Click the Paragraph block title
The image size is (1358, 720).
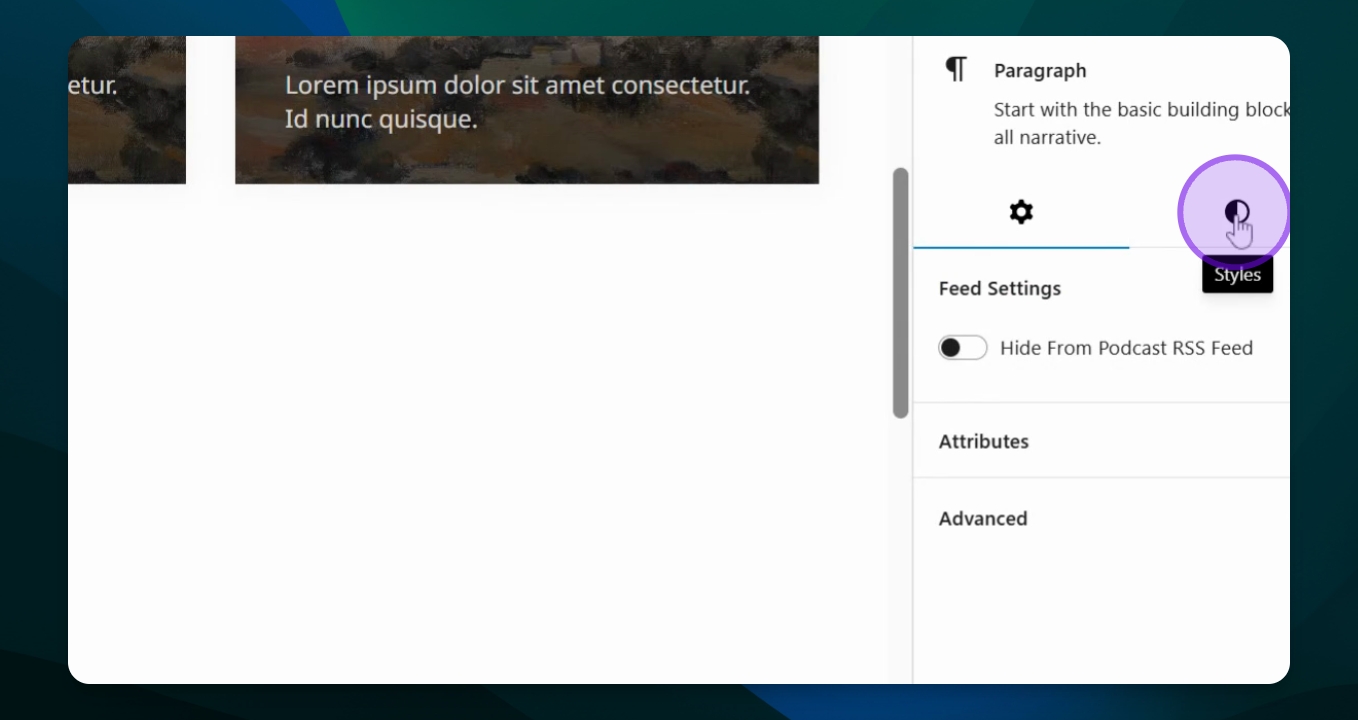[x=1040, y=71]
